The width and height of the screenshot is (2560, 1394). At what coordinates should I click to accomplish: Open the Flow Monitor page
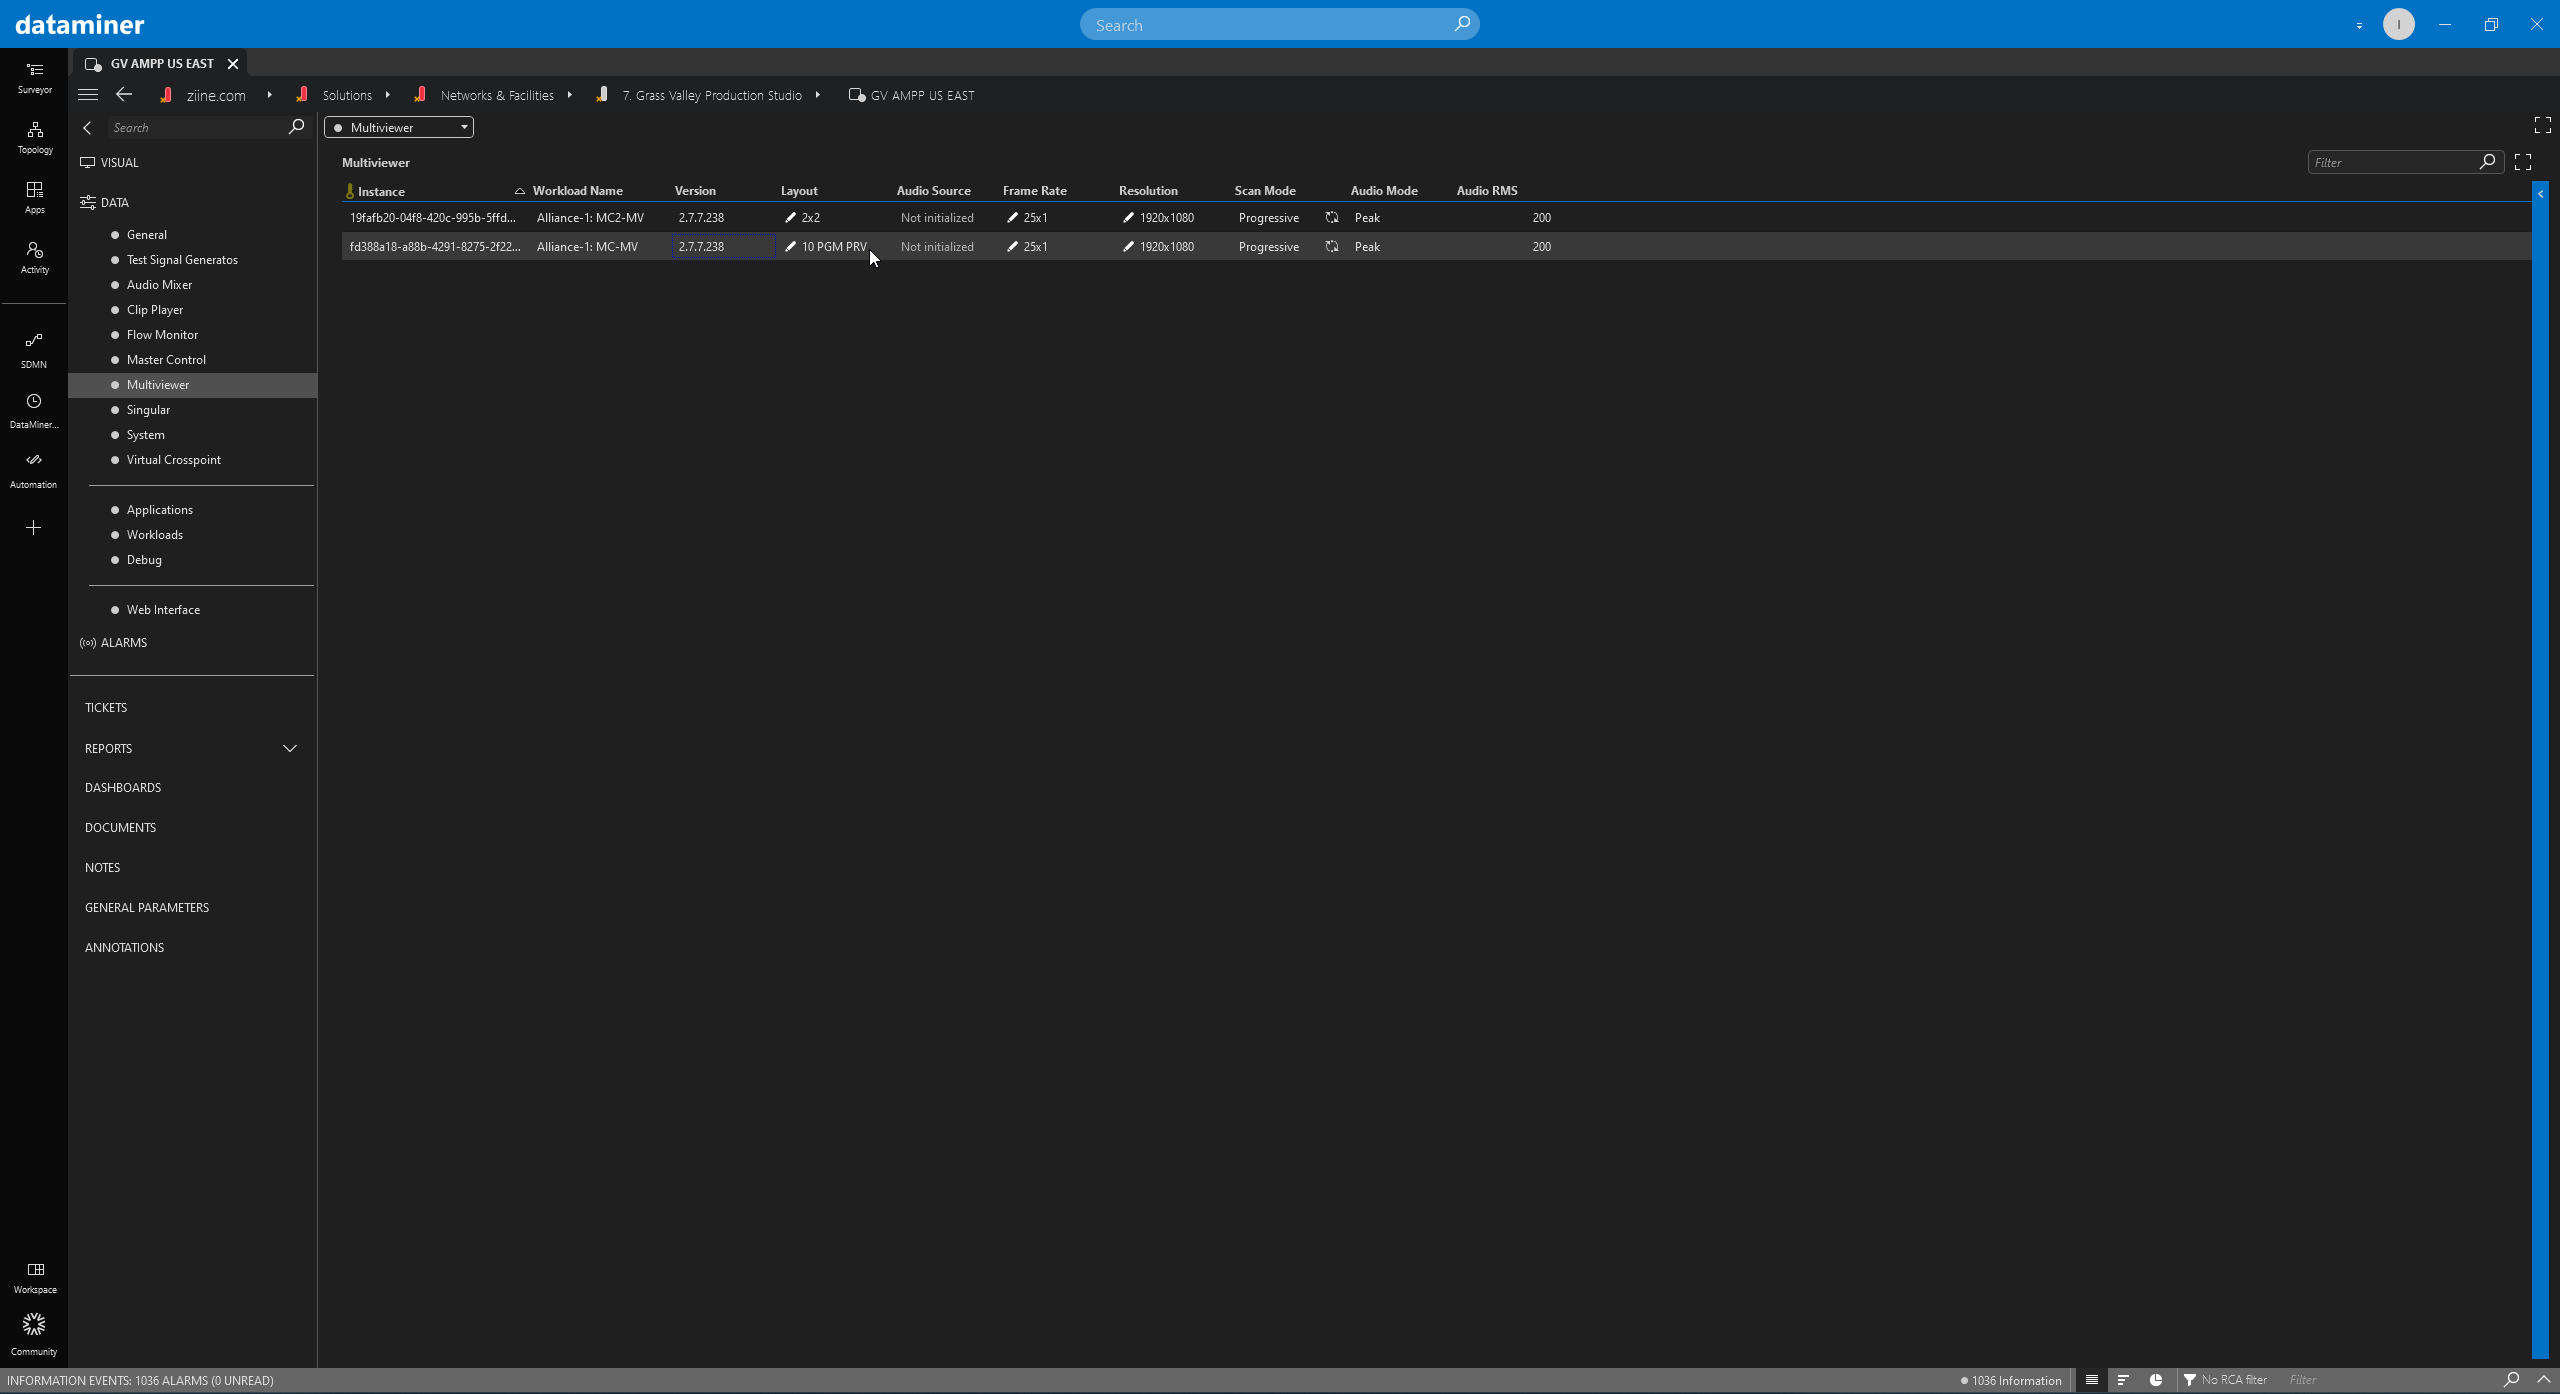point(162,335)
